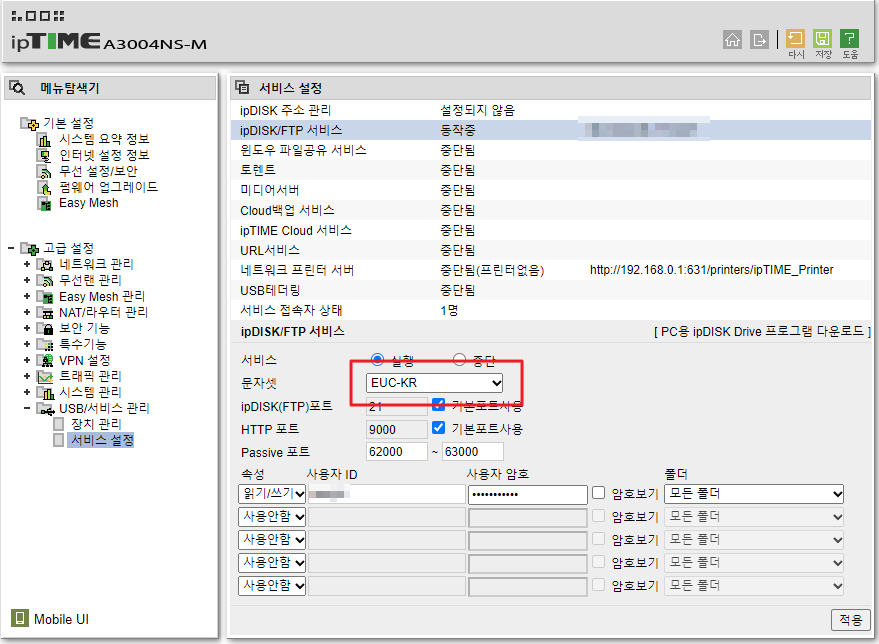Open PC용 ipDISK Drive 프로그램 다운로드 link

[x=762, y=332]
